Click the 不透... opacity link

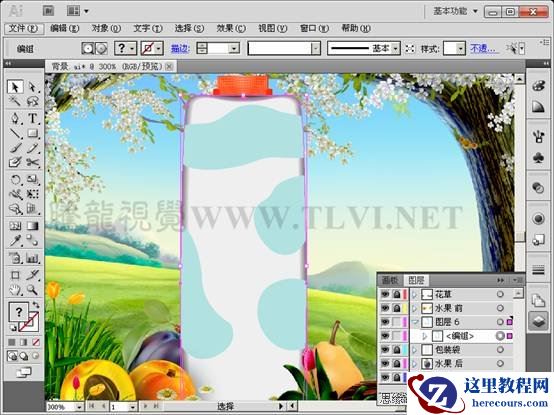484,48
